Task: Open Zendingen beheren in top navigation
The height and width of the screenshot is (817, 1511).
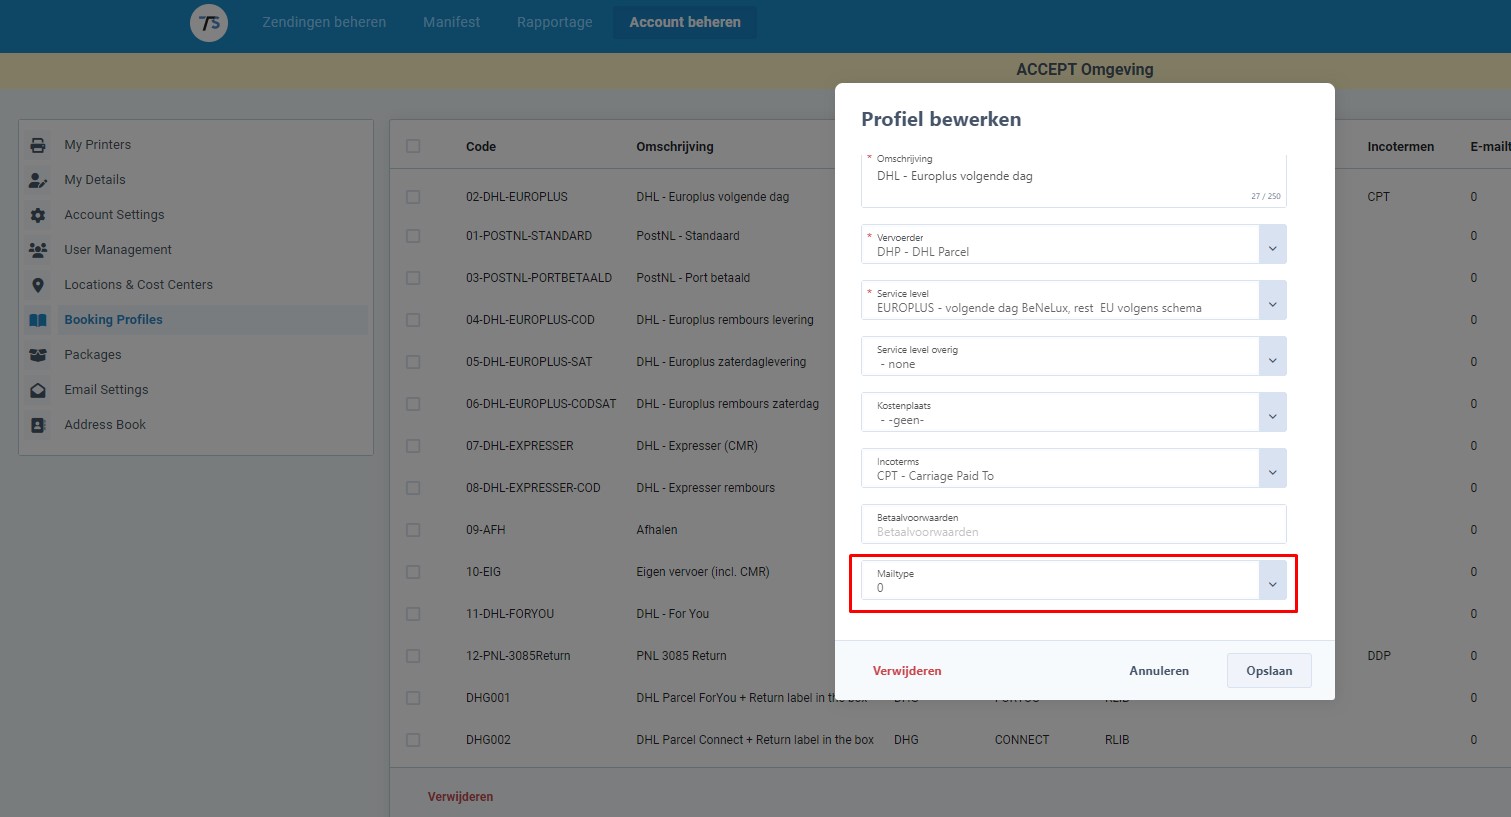Action: pos(324,22)
